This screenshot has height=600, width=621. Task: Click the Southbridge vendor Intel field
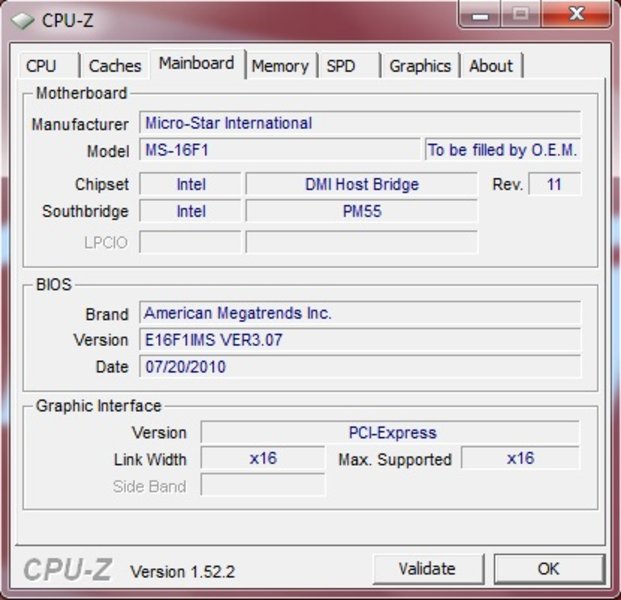190,211
